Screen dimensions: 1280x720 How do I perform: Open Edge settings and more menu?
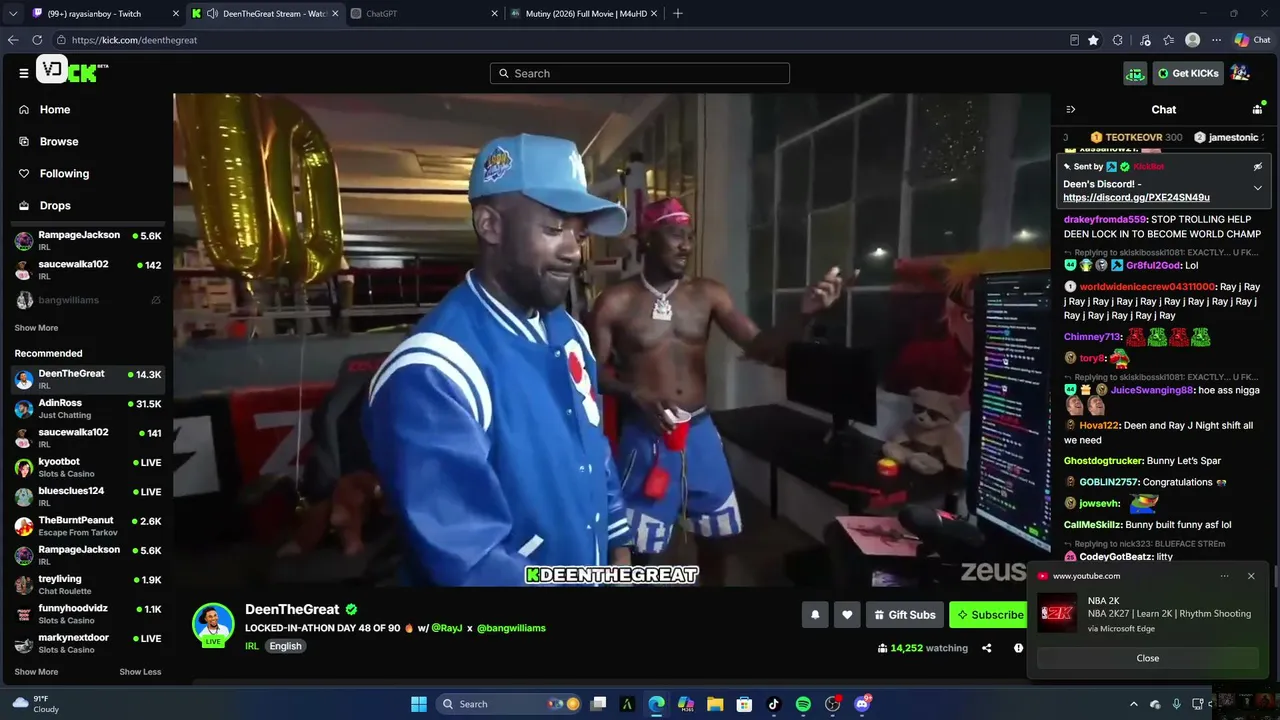click(1217, 40)
